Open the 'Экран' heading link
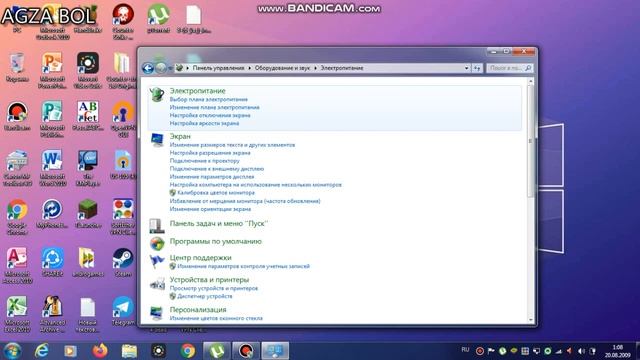The height and width of the screenshot is (360, 640). (x=180, y=136)
